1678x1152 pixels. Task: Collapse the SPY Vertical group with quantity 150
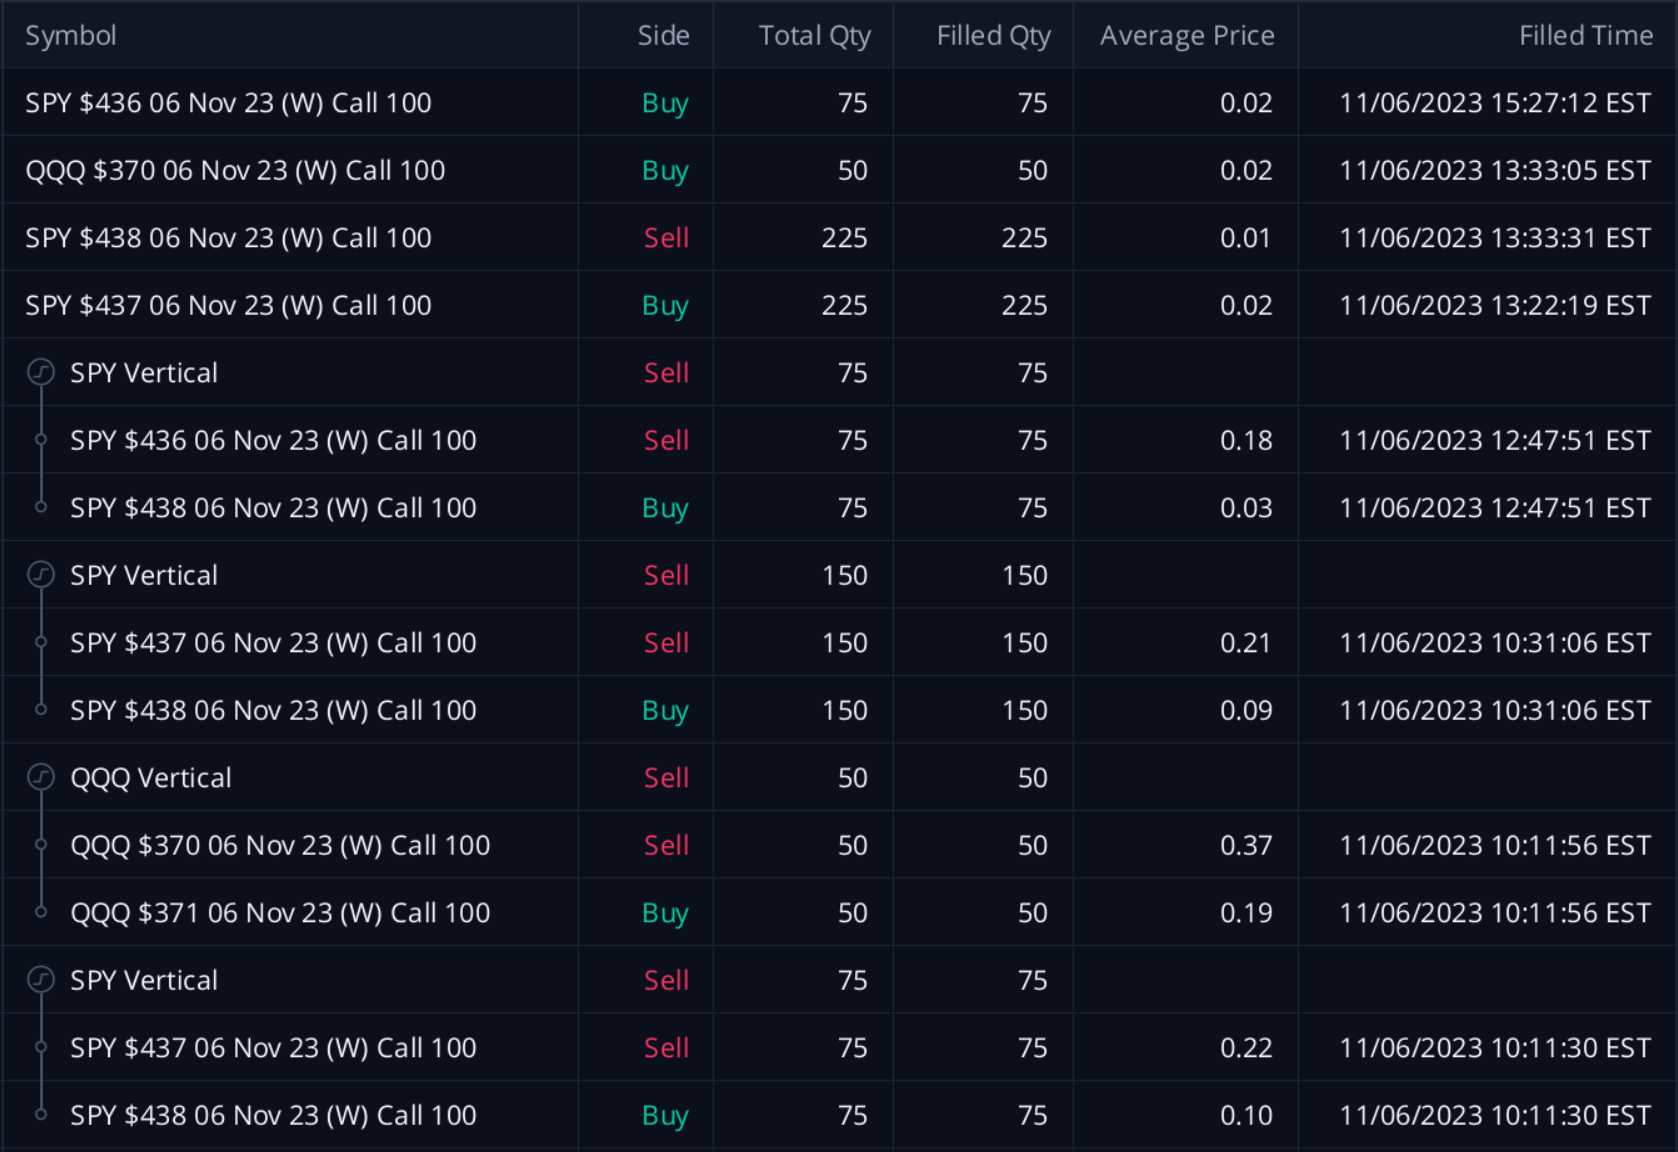[40, 575]
